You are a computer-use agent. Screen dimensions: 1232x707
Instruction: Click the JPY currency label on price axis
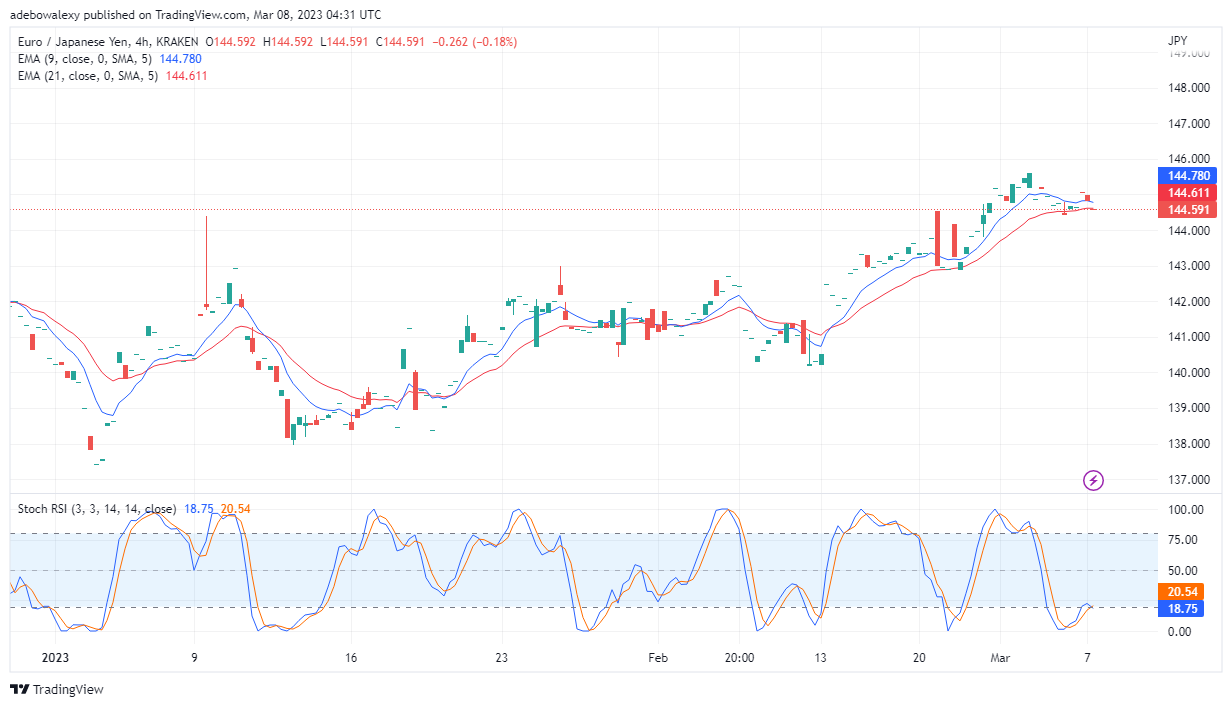pos(1177,41)
